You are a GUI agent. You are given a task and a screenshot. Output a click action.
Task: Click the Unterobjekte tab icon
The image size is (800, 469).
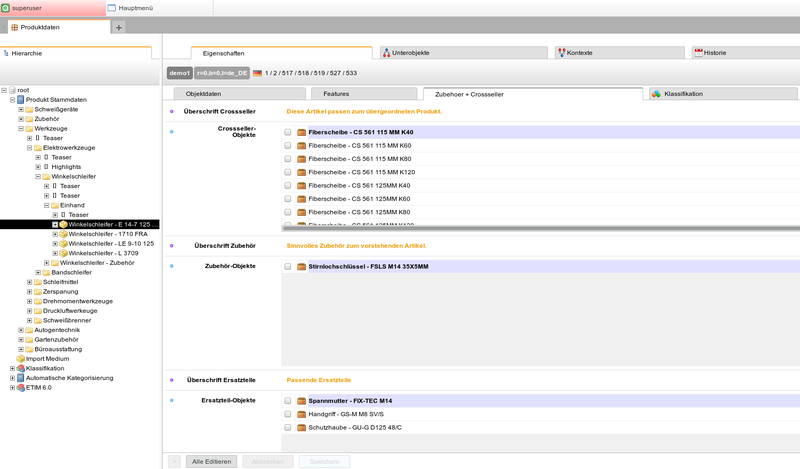coord(386,53)
